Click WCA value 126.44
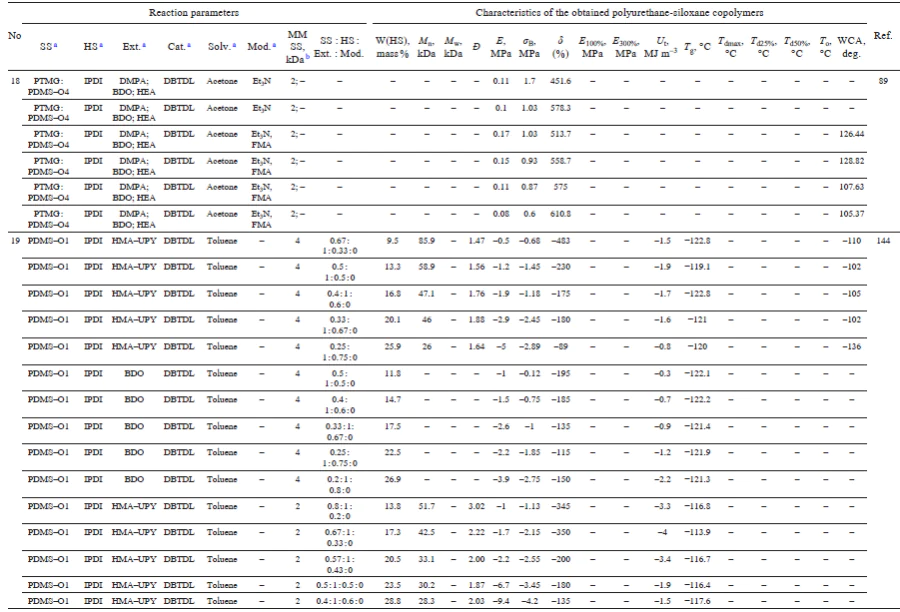The image size is (900, 612). tap(851, 134)
